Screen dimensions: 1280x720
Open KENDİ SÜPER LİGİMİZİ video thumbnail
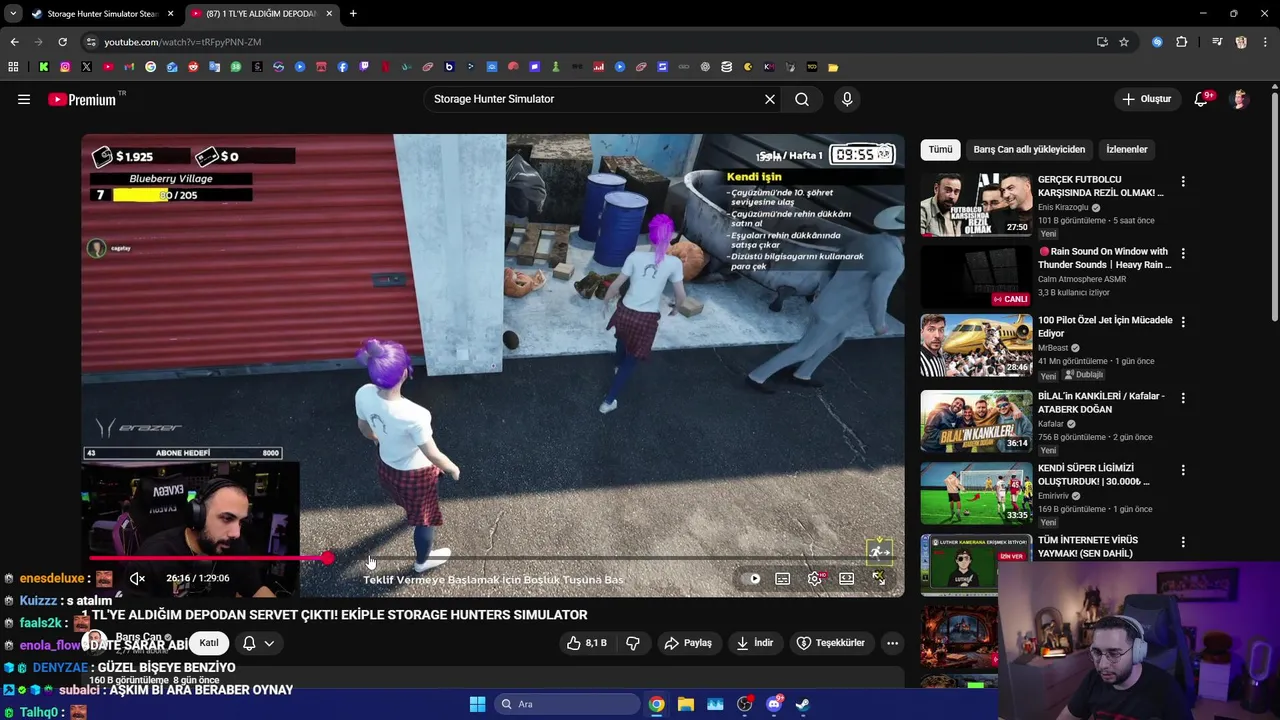976,493
